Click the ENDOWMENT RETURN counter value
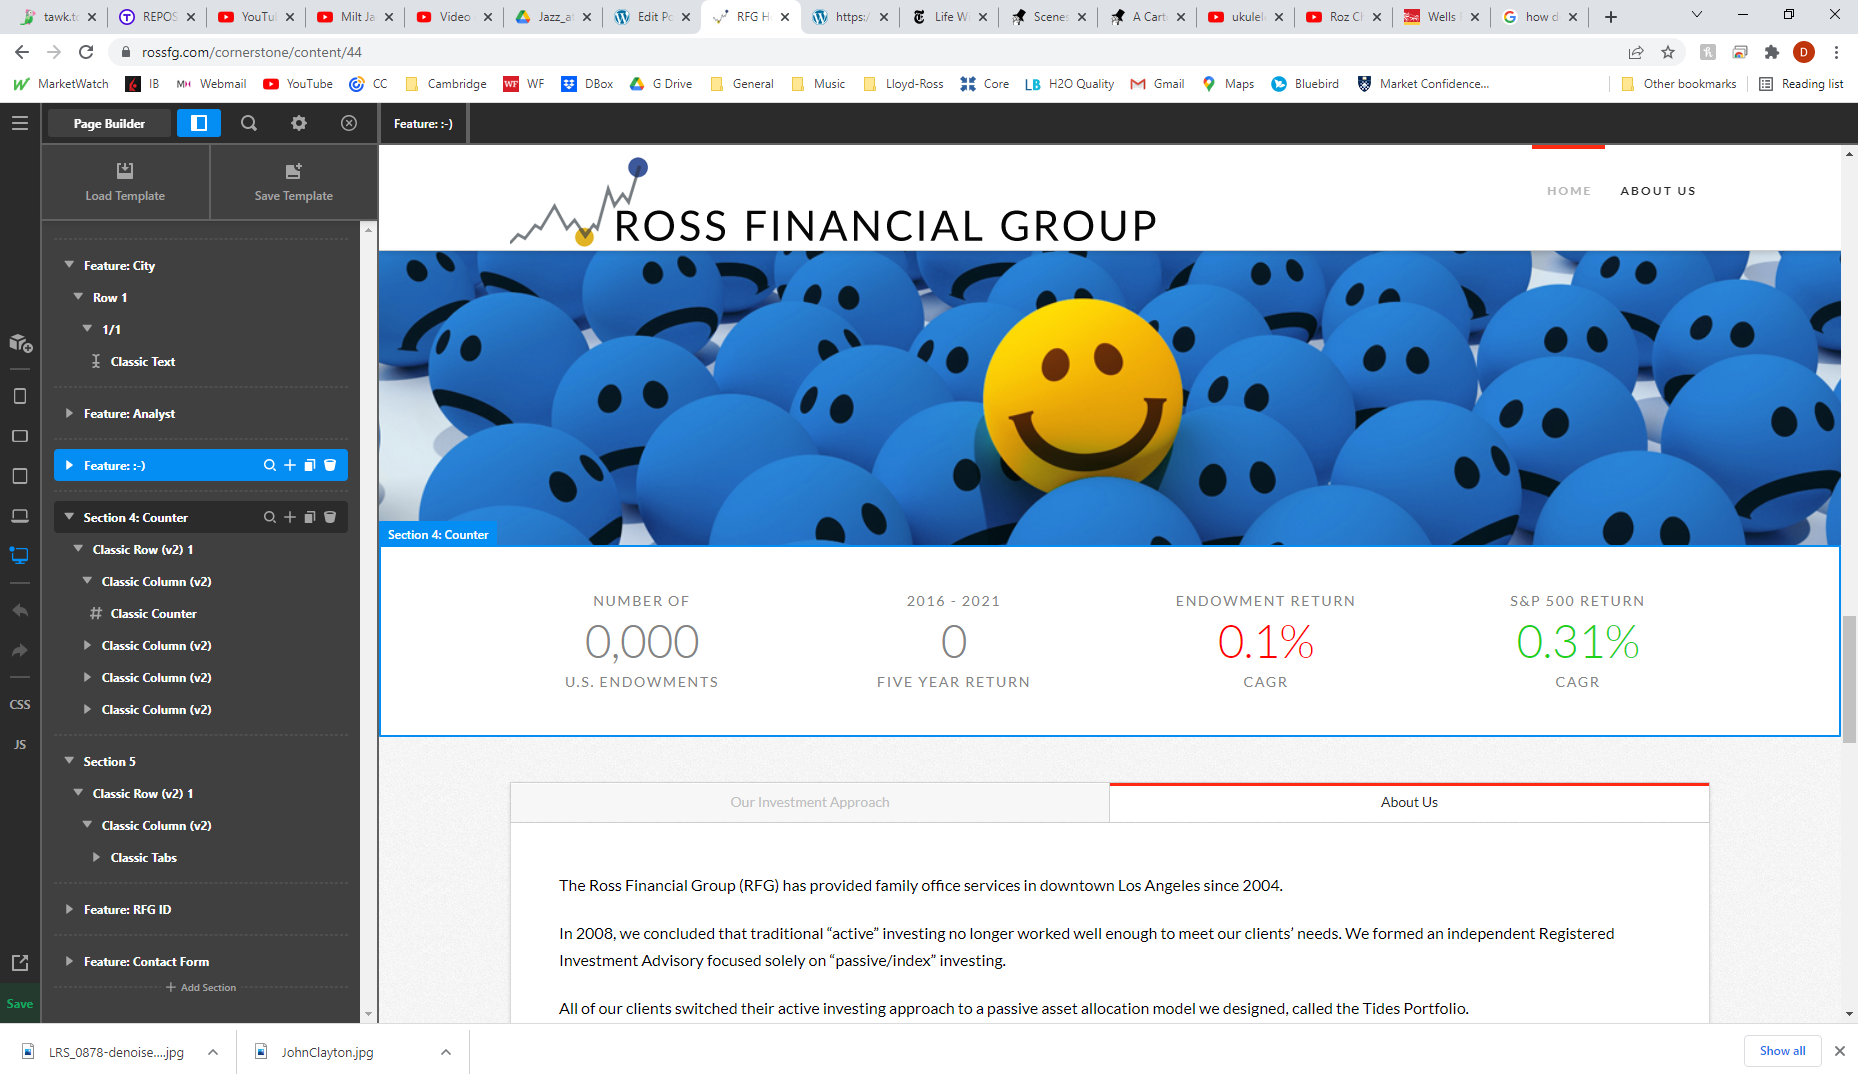This screenshot has height=1080, width=1858. (x=1265, y=642)
